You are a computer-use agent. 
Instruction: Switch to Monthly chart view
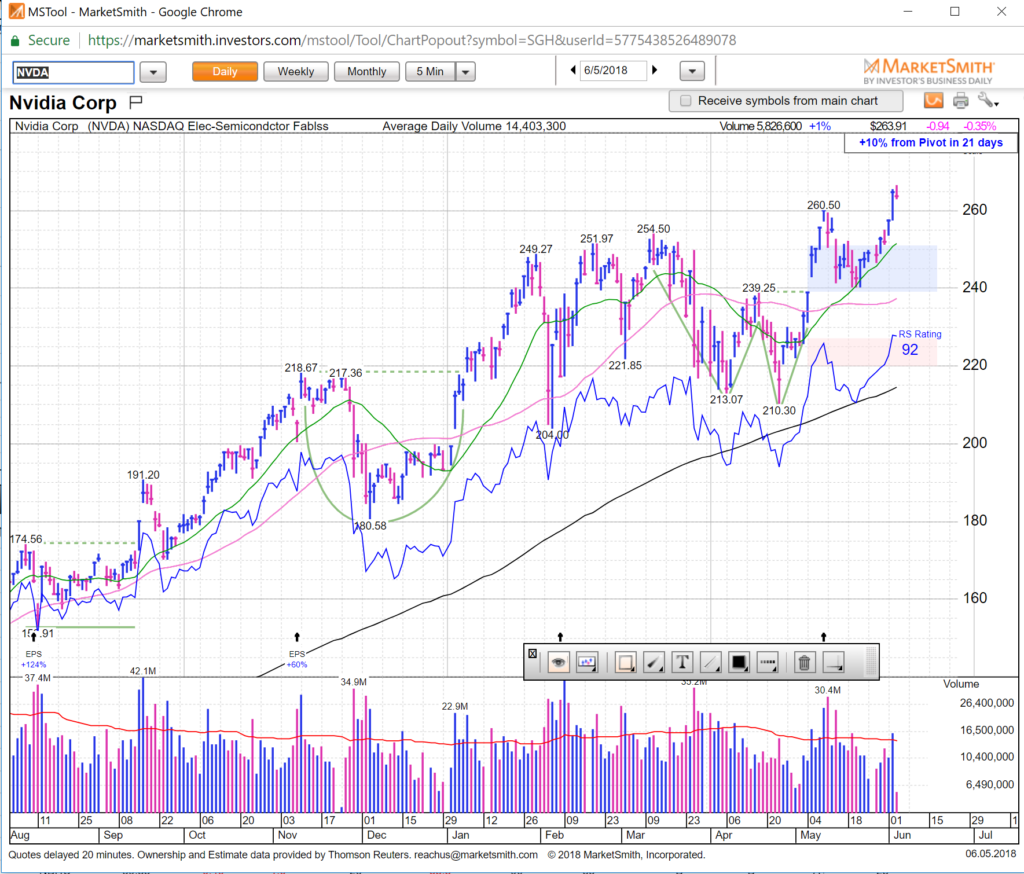tap(366, 71)
